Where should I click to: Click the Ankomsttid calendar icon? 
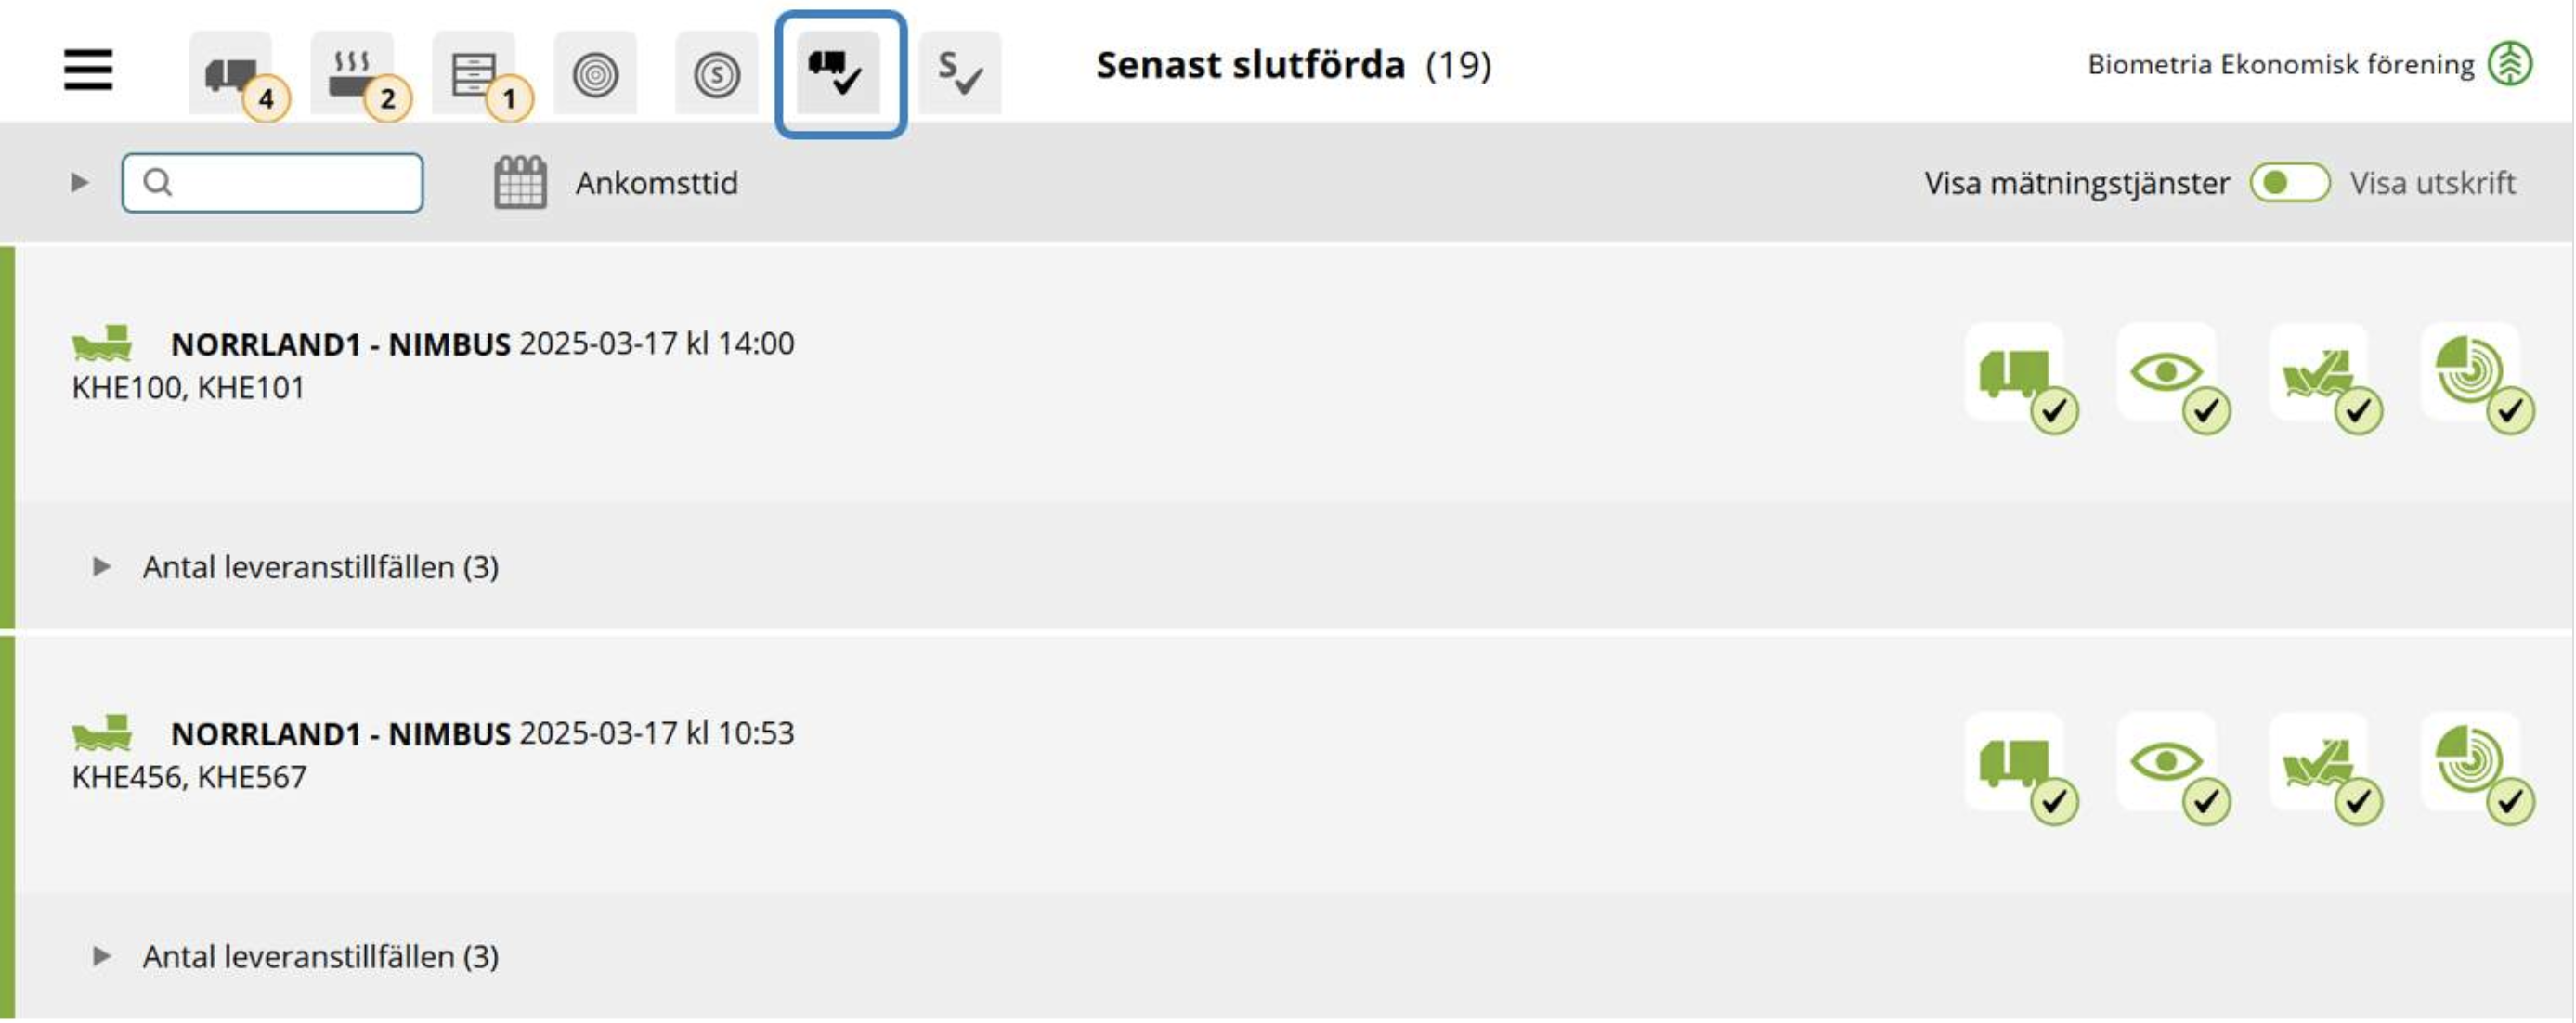pos(520,182)
